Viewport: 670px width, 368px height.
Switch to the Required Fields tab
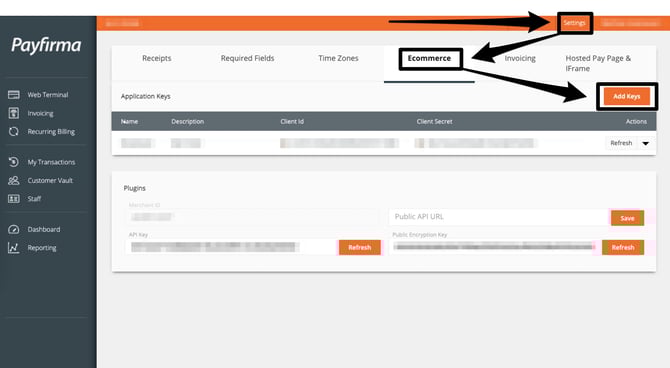[247, 58]
